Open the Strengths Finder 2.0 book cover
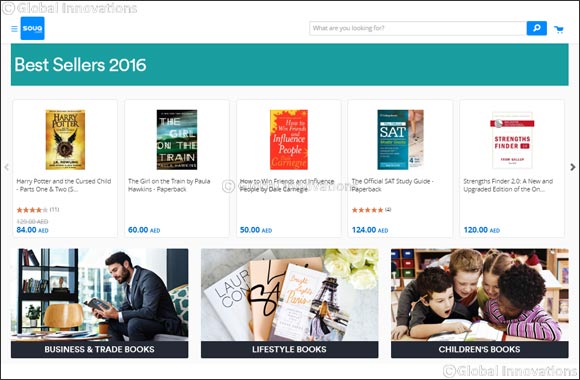580x380 pixels. [512, 140]
